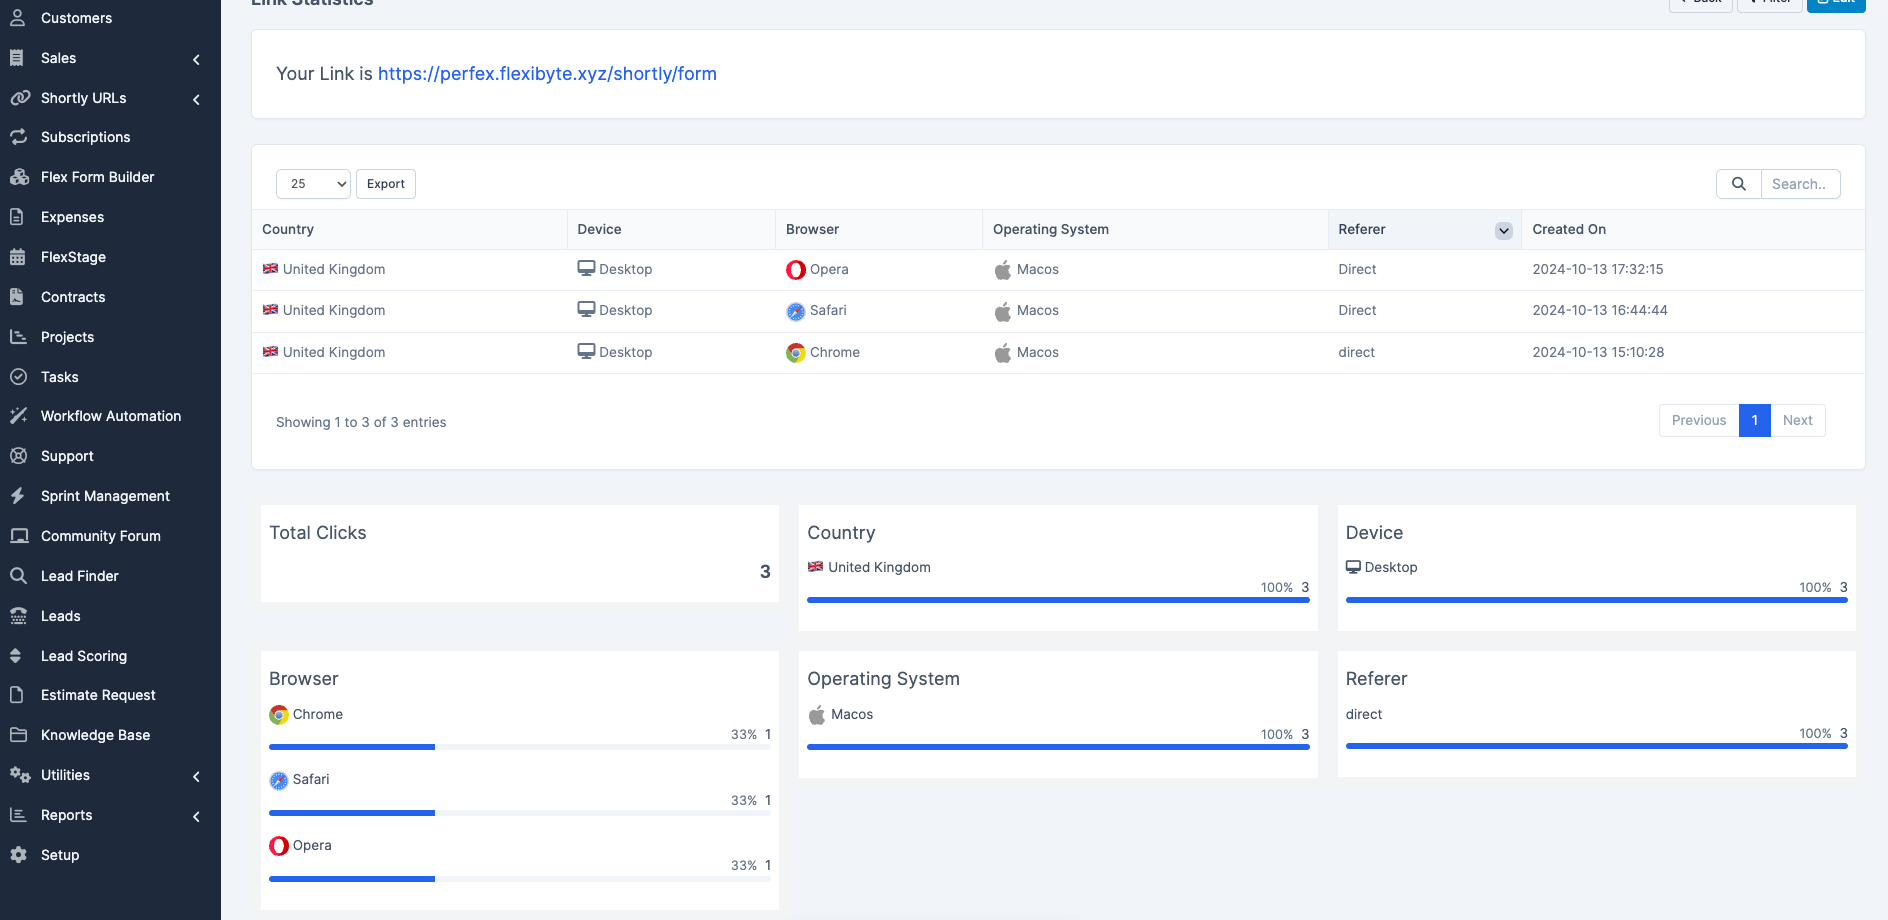Click the FlexStage calendar icon
This screenshot has height=920, width=1888.
click(x=17, y=257)
